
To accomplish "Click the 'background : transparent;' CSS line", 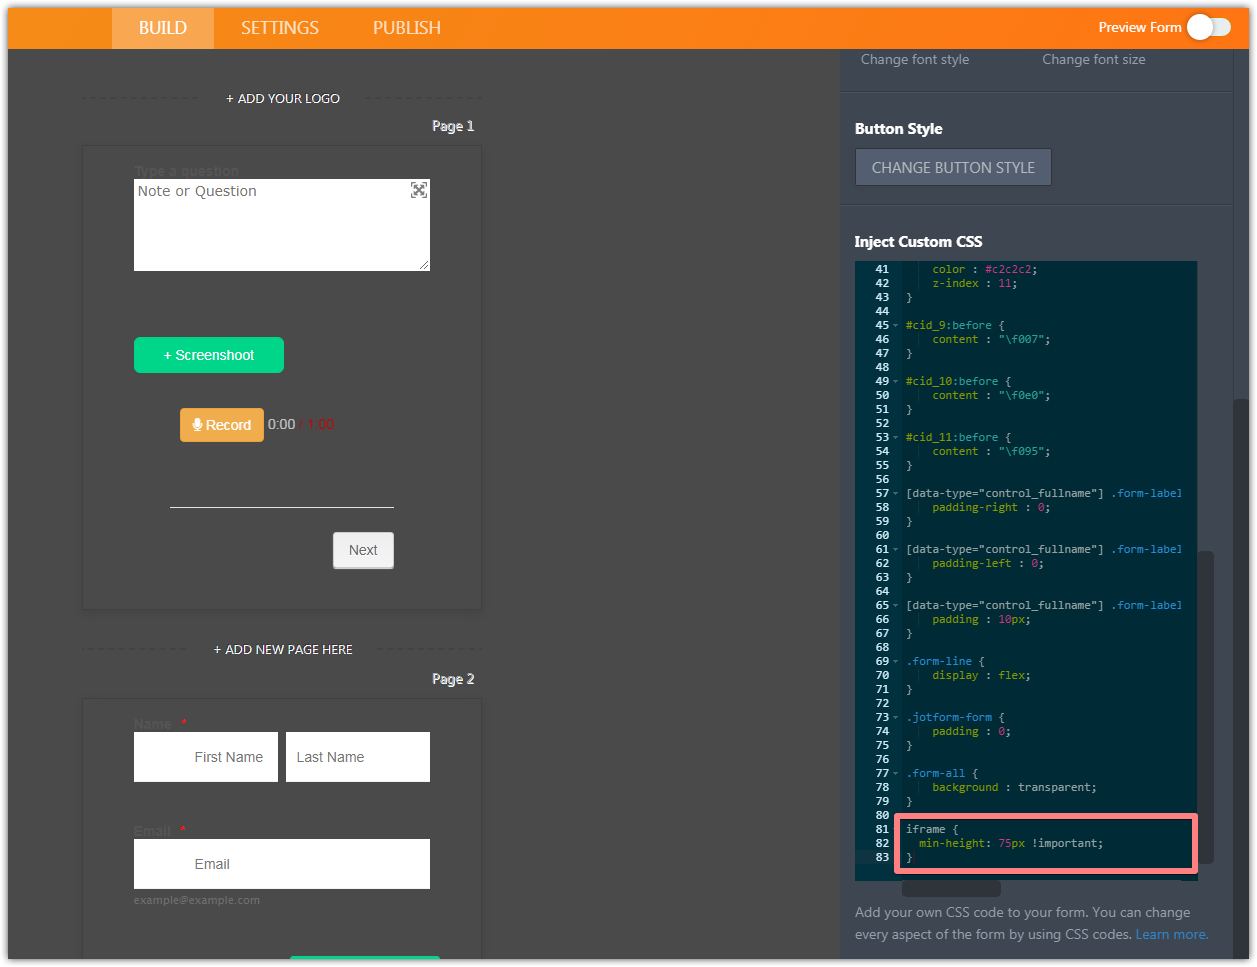I will pyautogui.click(x=1014, y=787).
